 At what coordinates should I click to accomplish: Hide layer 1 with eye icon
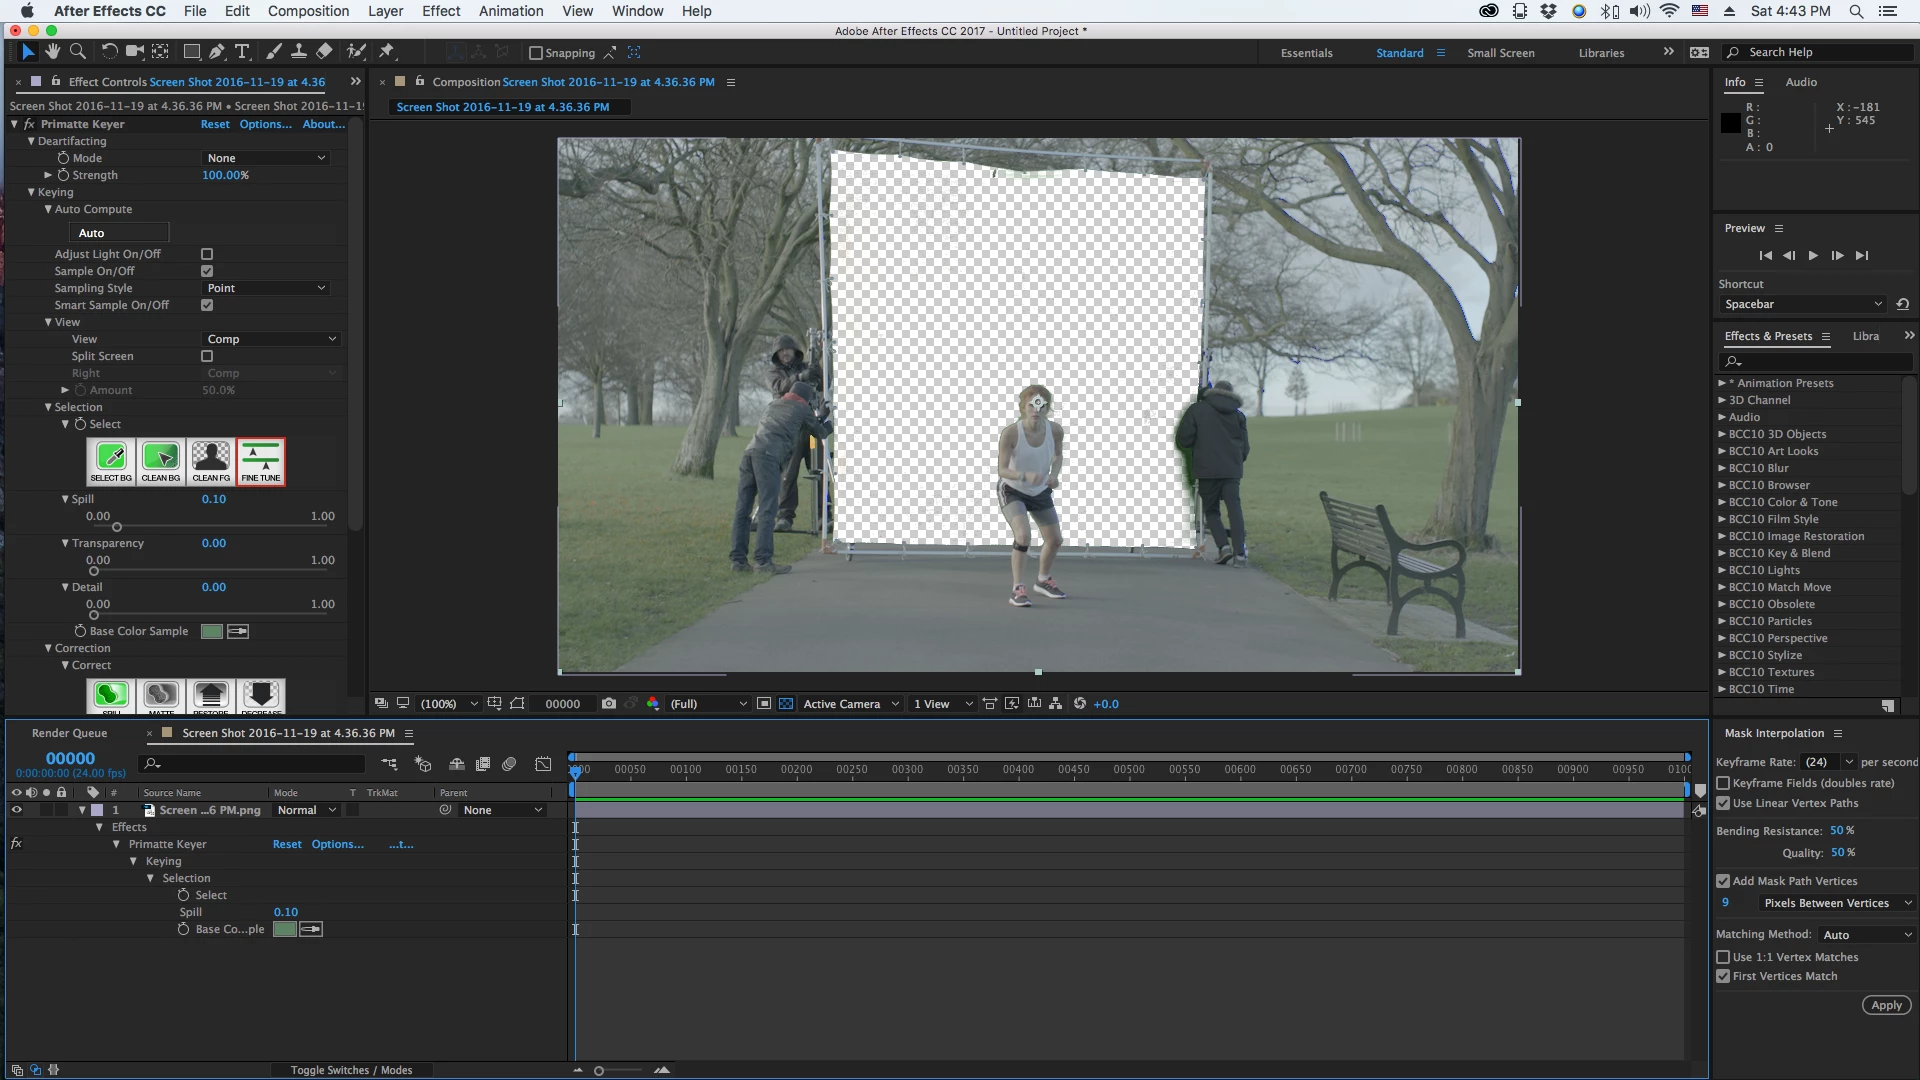16,810
